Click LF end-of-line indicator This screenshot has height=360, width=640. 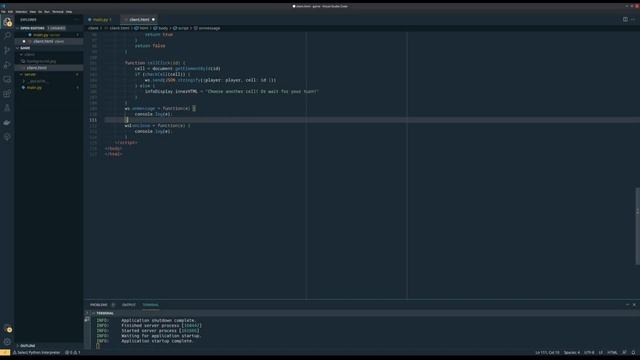point(600,353)
